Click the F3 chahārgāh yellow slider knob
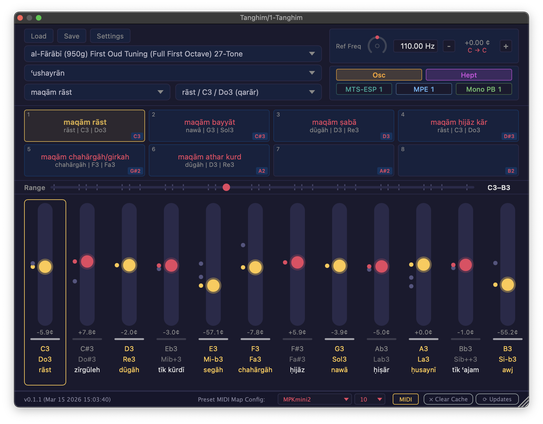The image size is (543, 424). [x=255, y=267]
